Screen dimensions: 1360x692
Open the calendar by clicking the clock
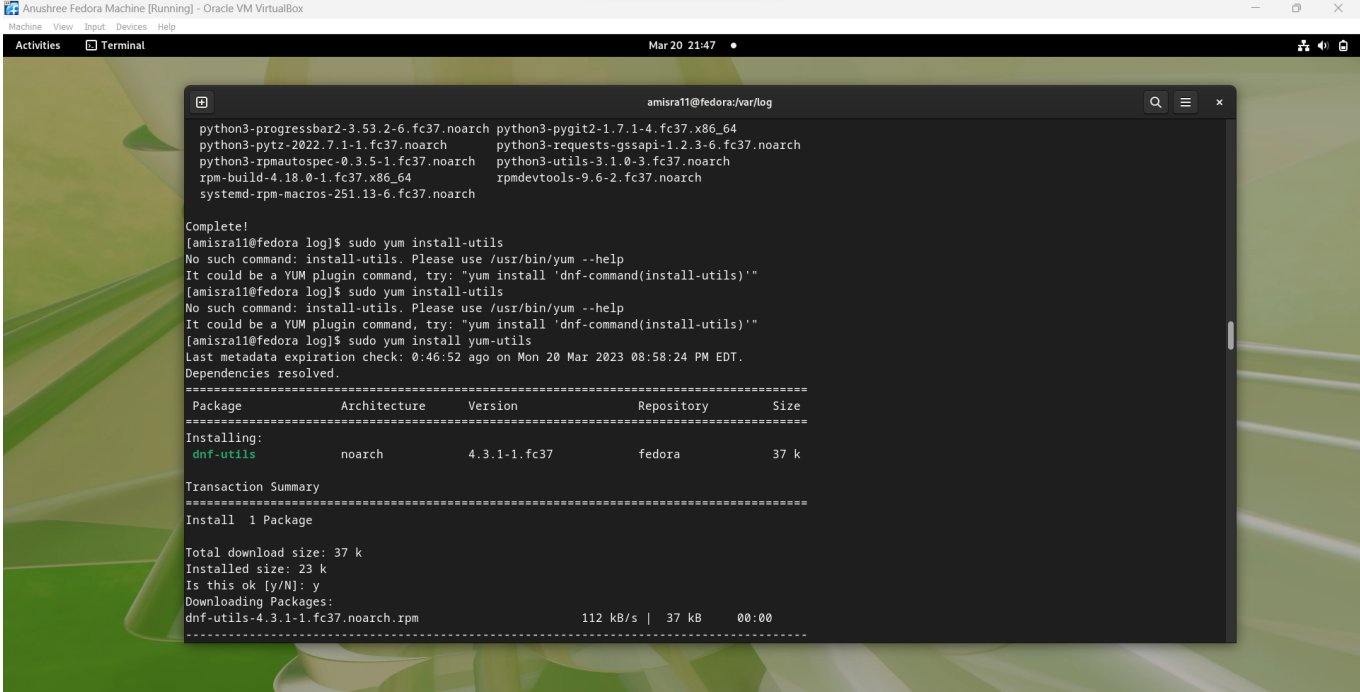(x=680, y=45)
